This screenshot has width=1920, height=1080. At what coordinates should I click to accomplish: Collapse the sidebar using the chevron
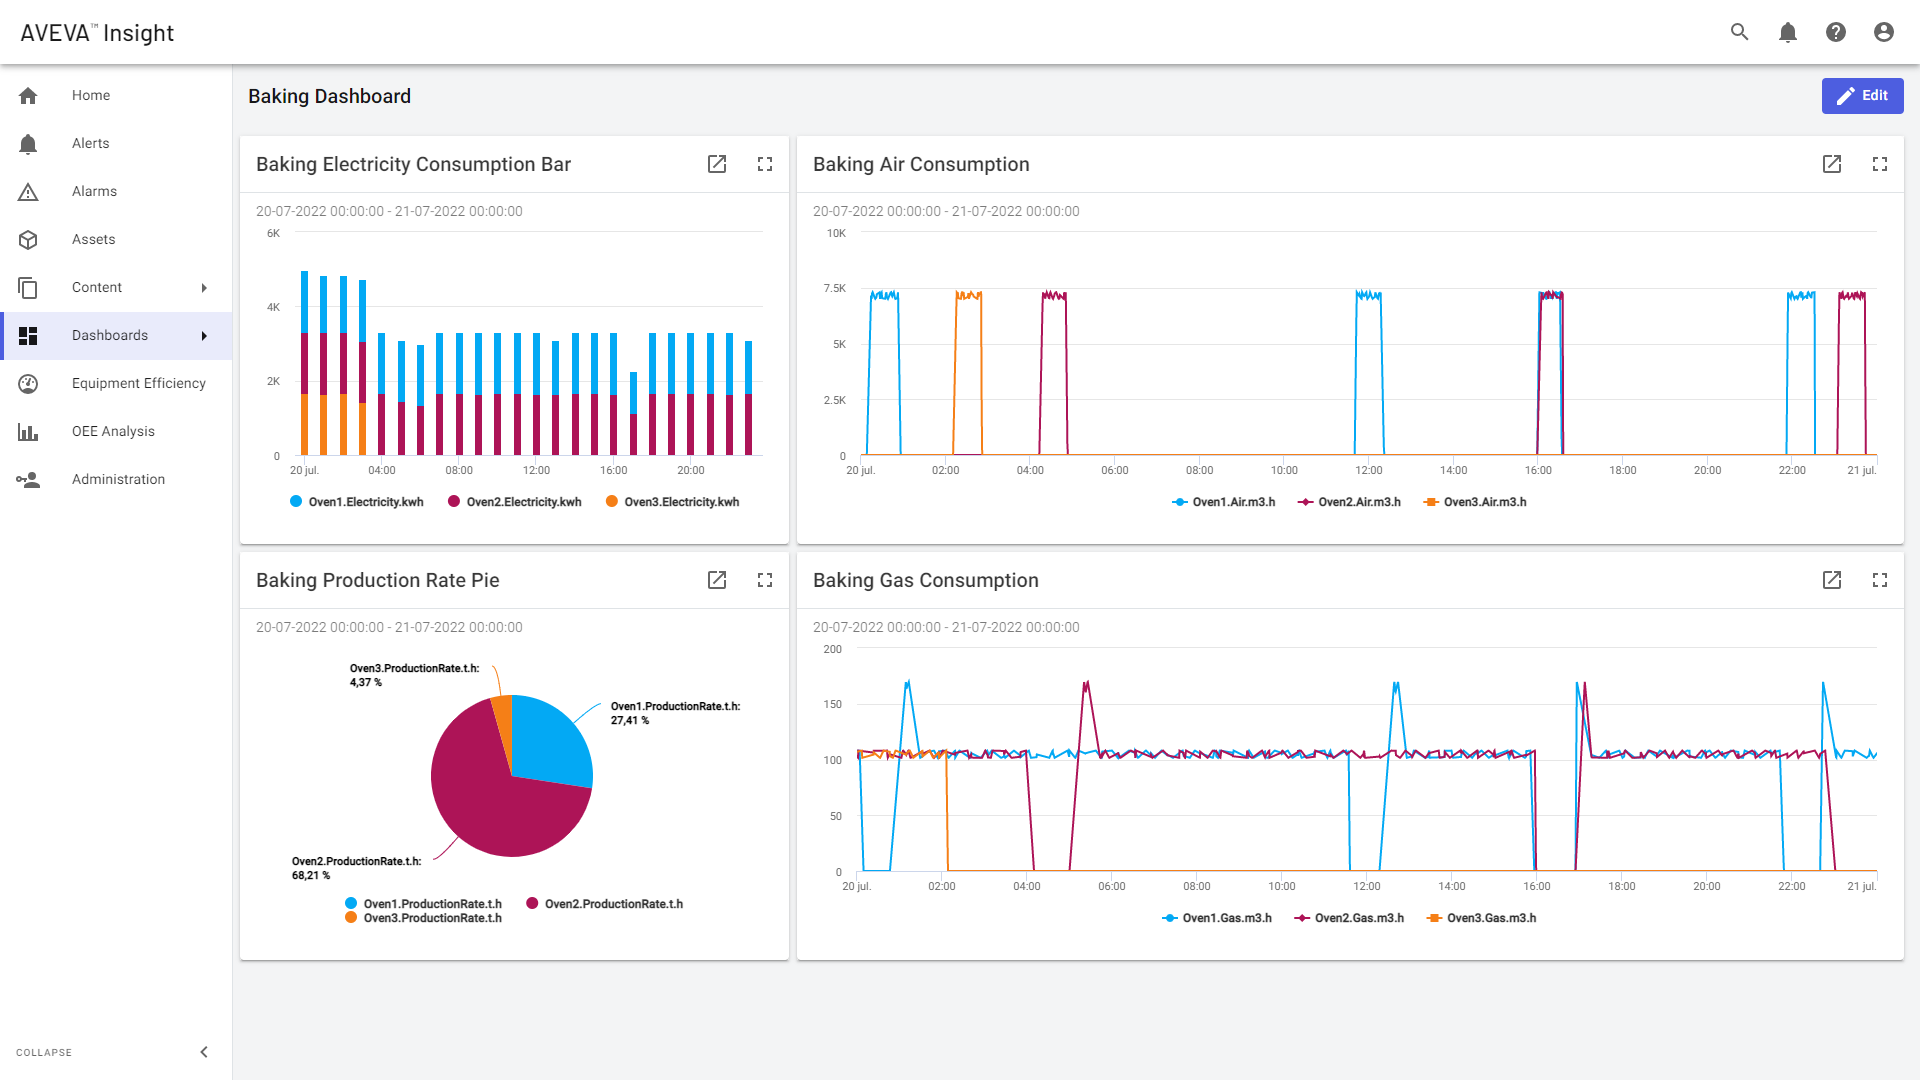pyautogui.click(x=204, y=1052)
